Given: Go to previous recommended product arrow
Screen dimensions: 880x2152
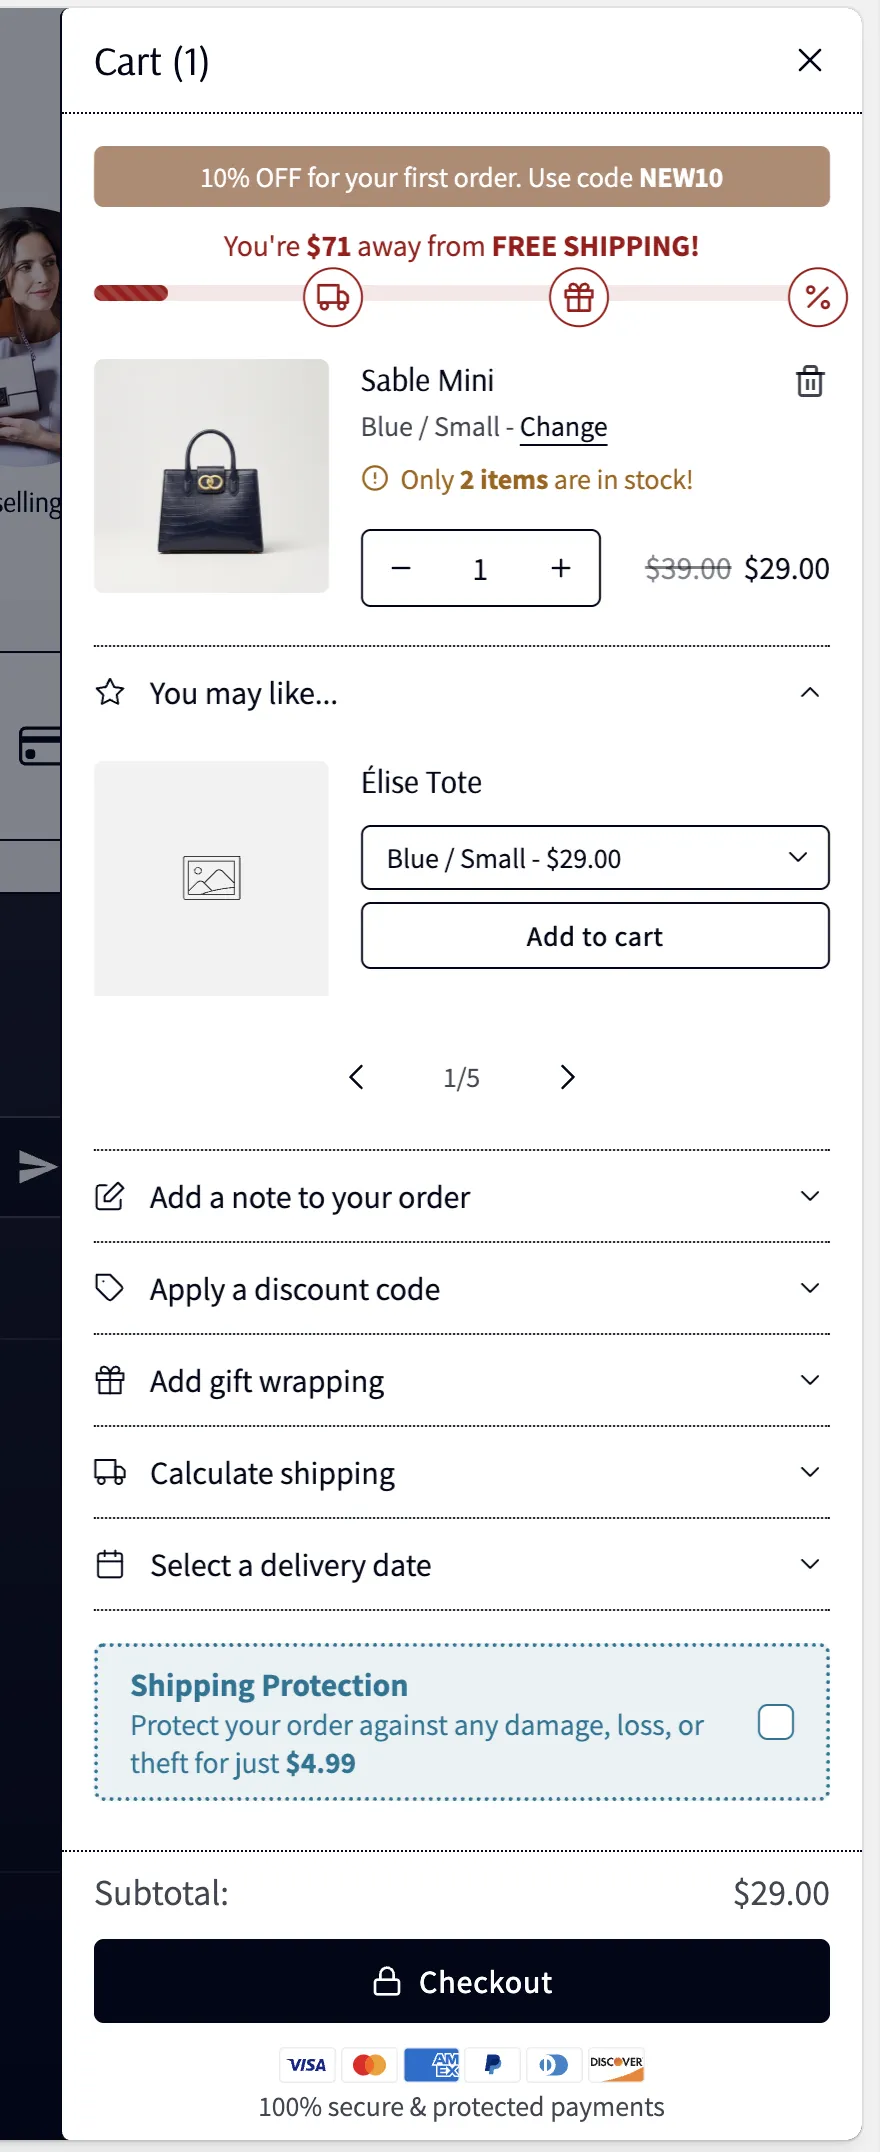Looking at the screenshot, I should coord(356,1077).
